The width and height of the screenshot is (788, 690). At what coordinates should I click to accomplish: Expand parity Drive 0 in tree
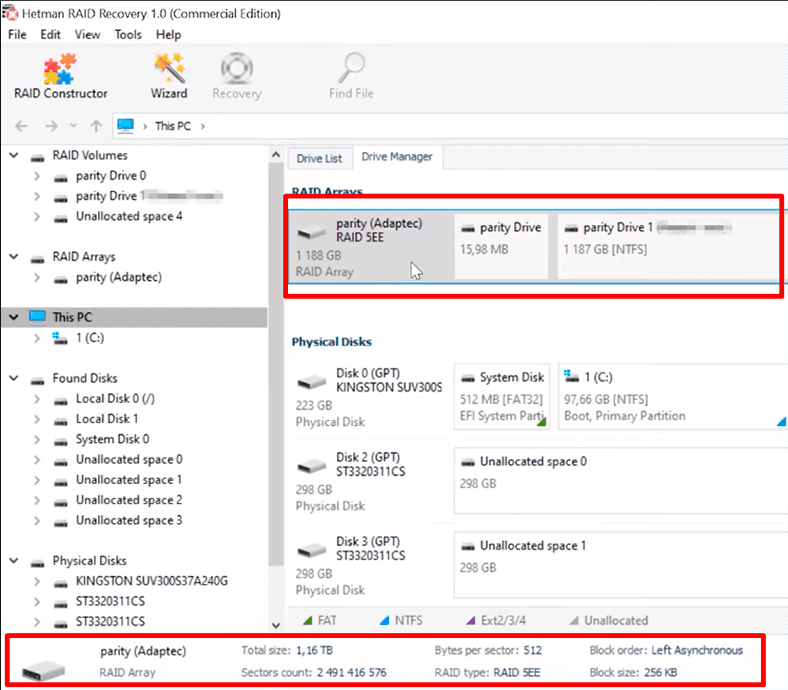coord(37,176)
